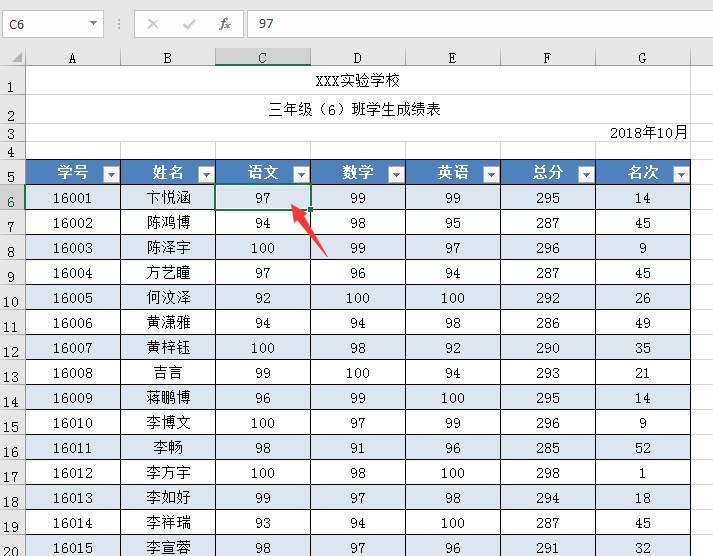Select the name cell 陈鸿博
The height and width of the screenshot is (556, 713).
click(x=168, y=223)
